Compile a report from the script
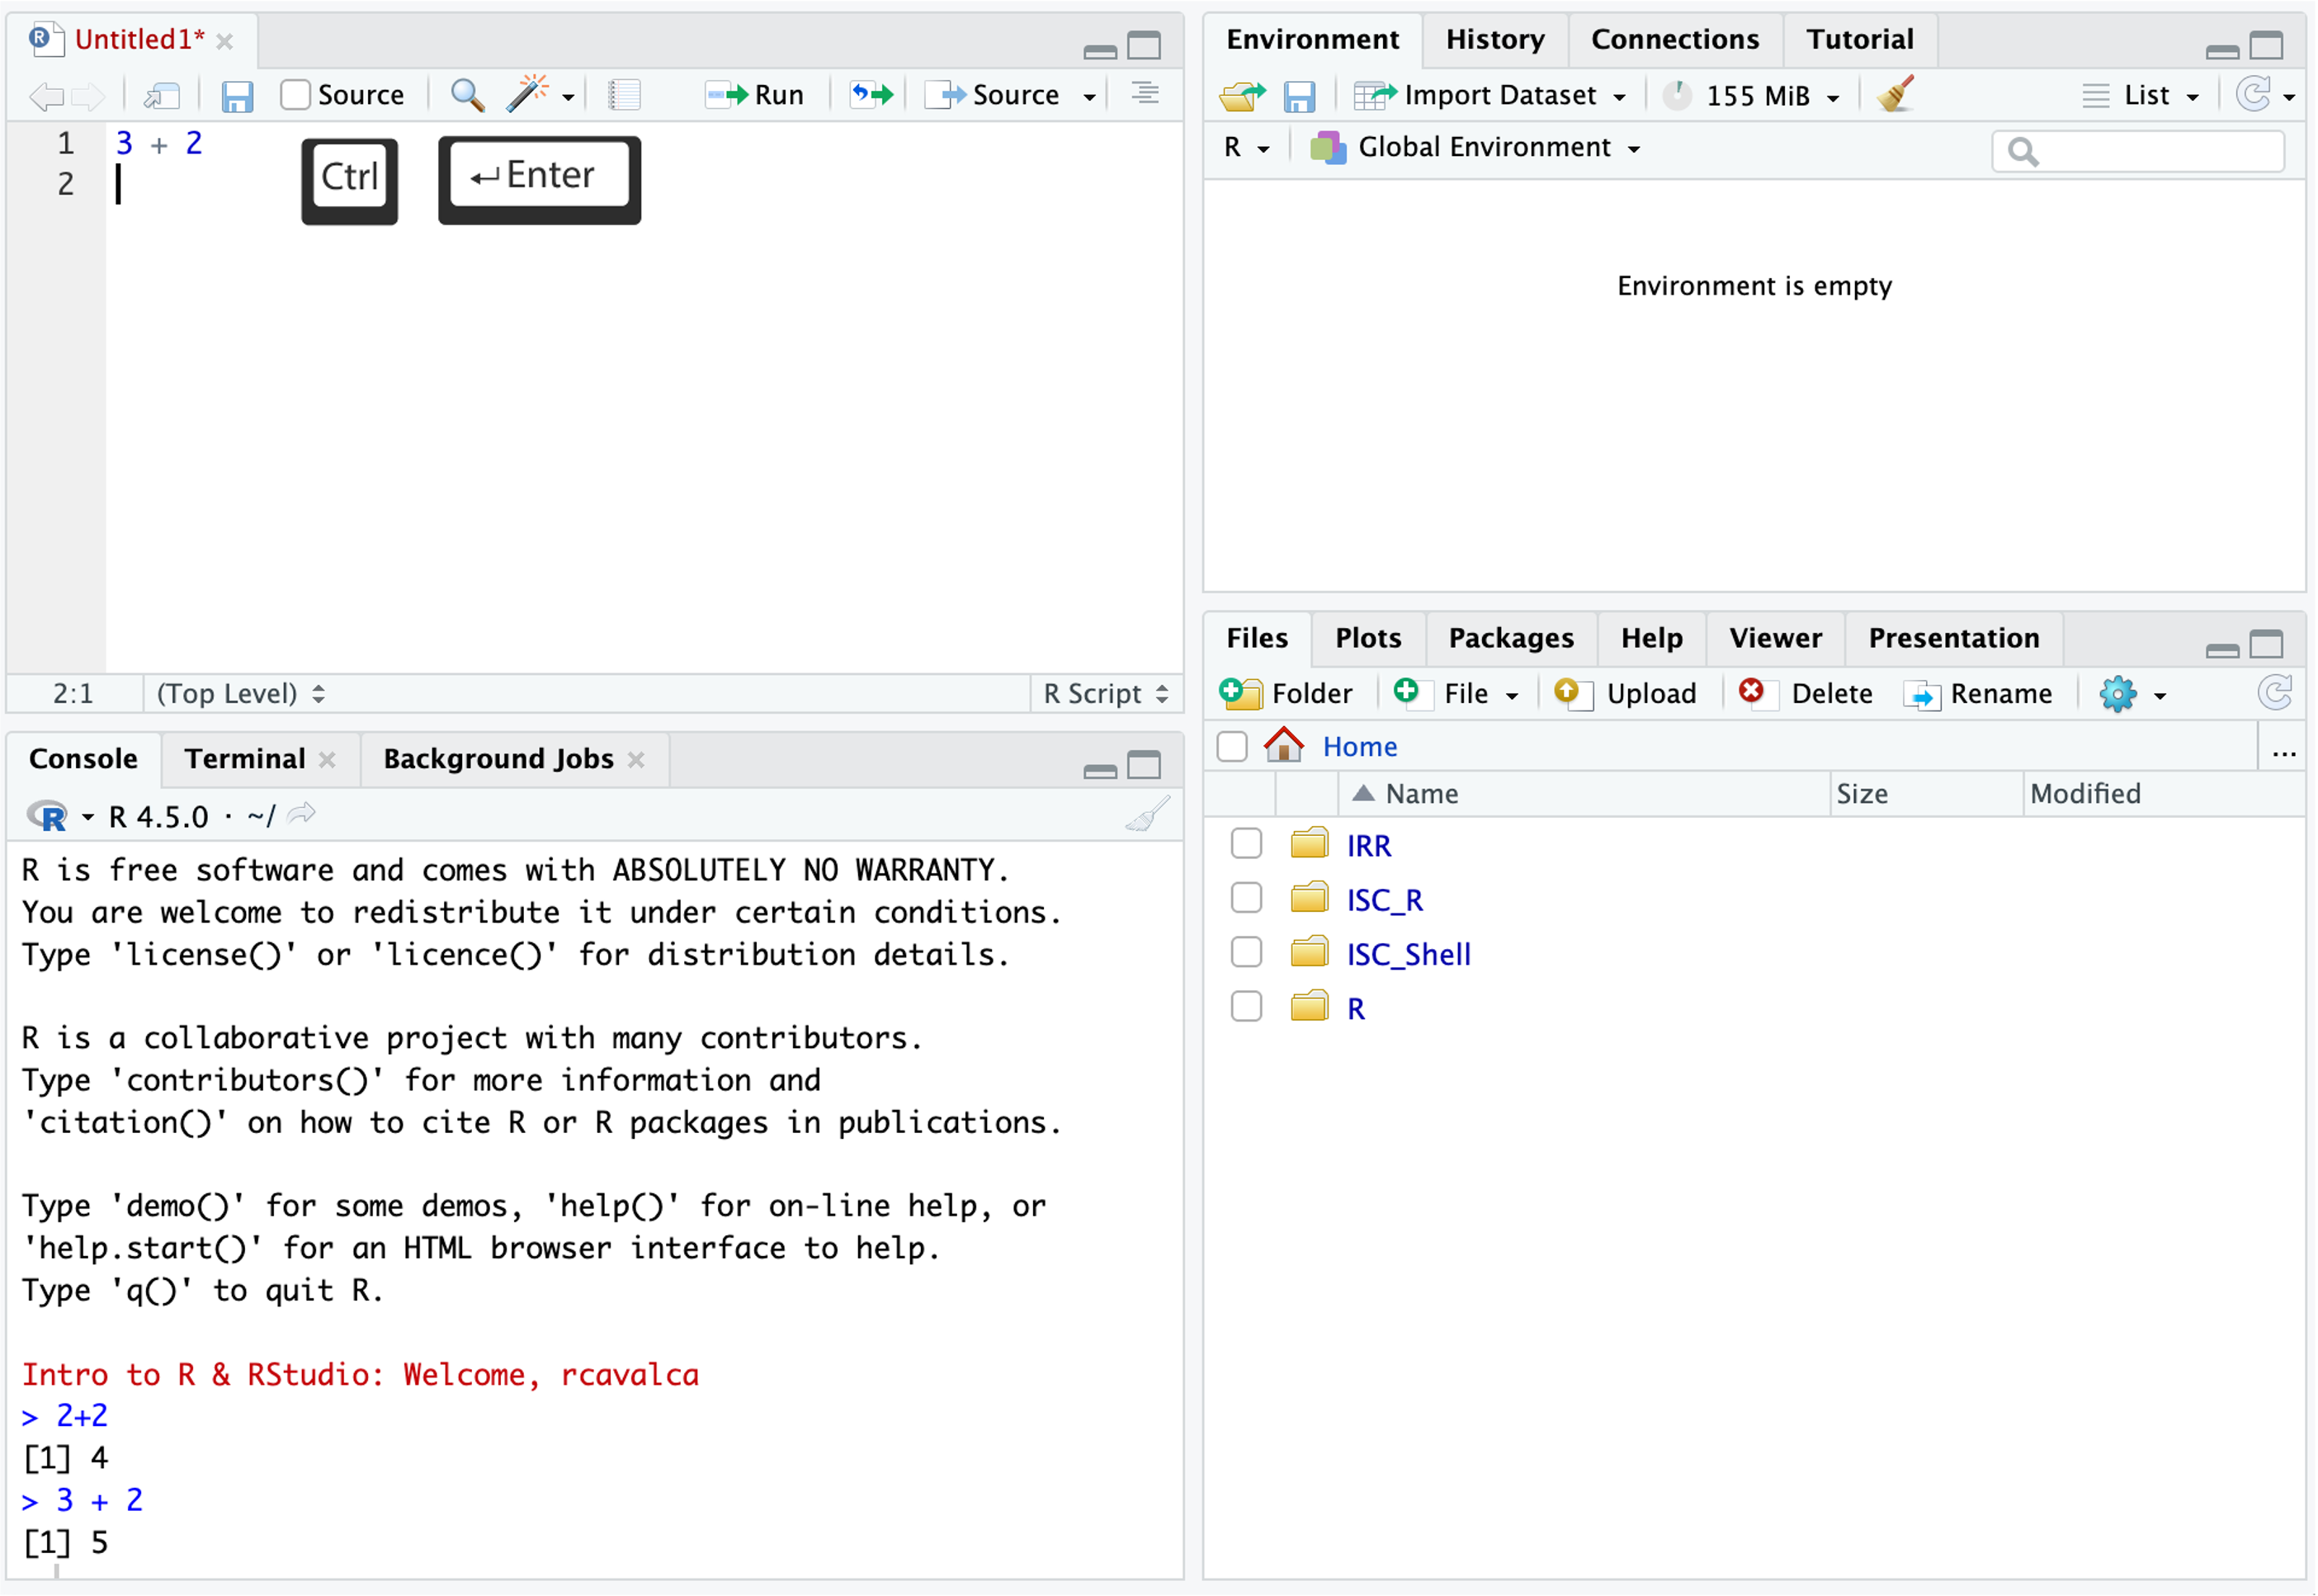 pos(623,94)
